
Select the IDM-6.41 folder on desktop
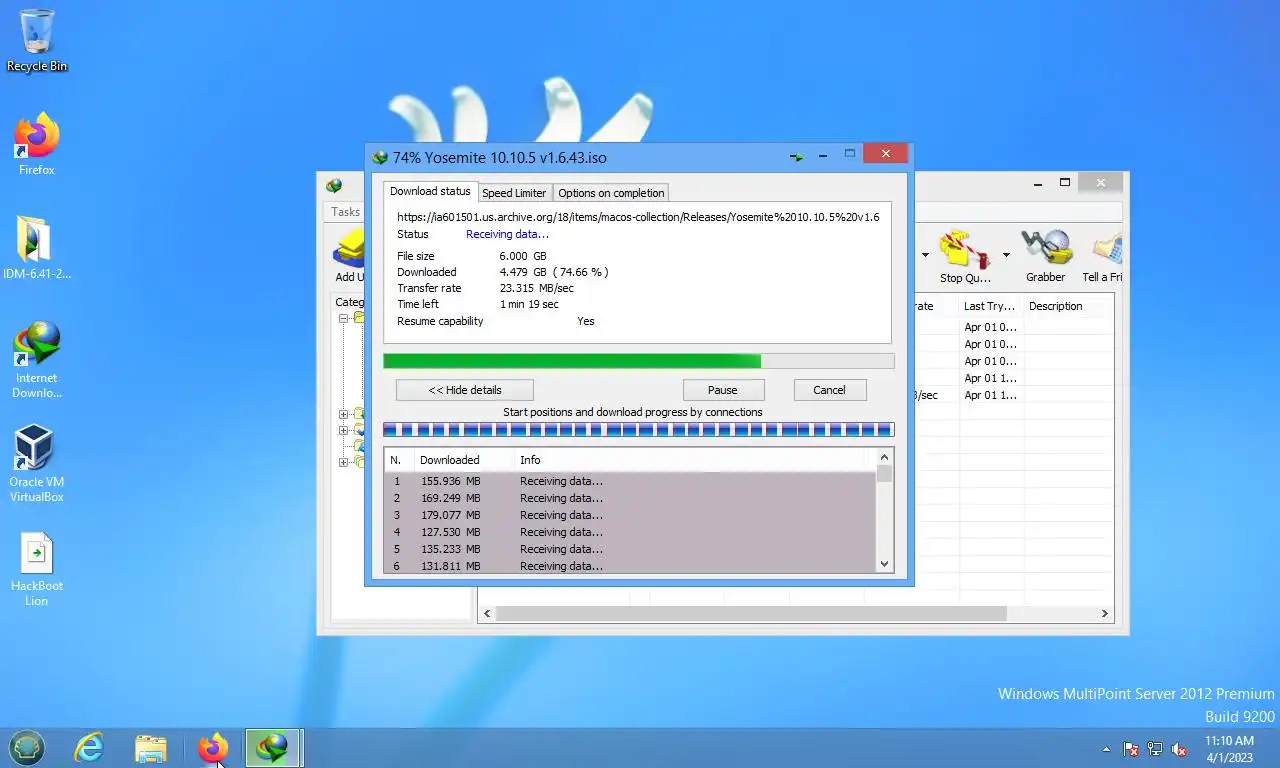pos(36,248)
